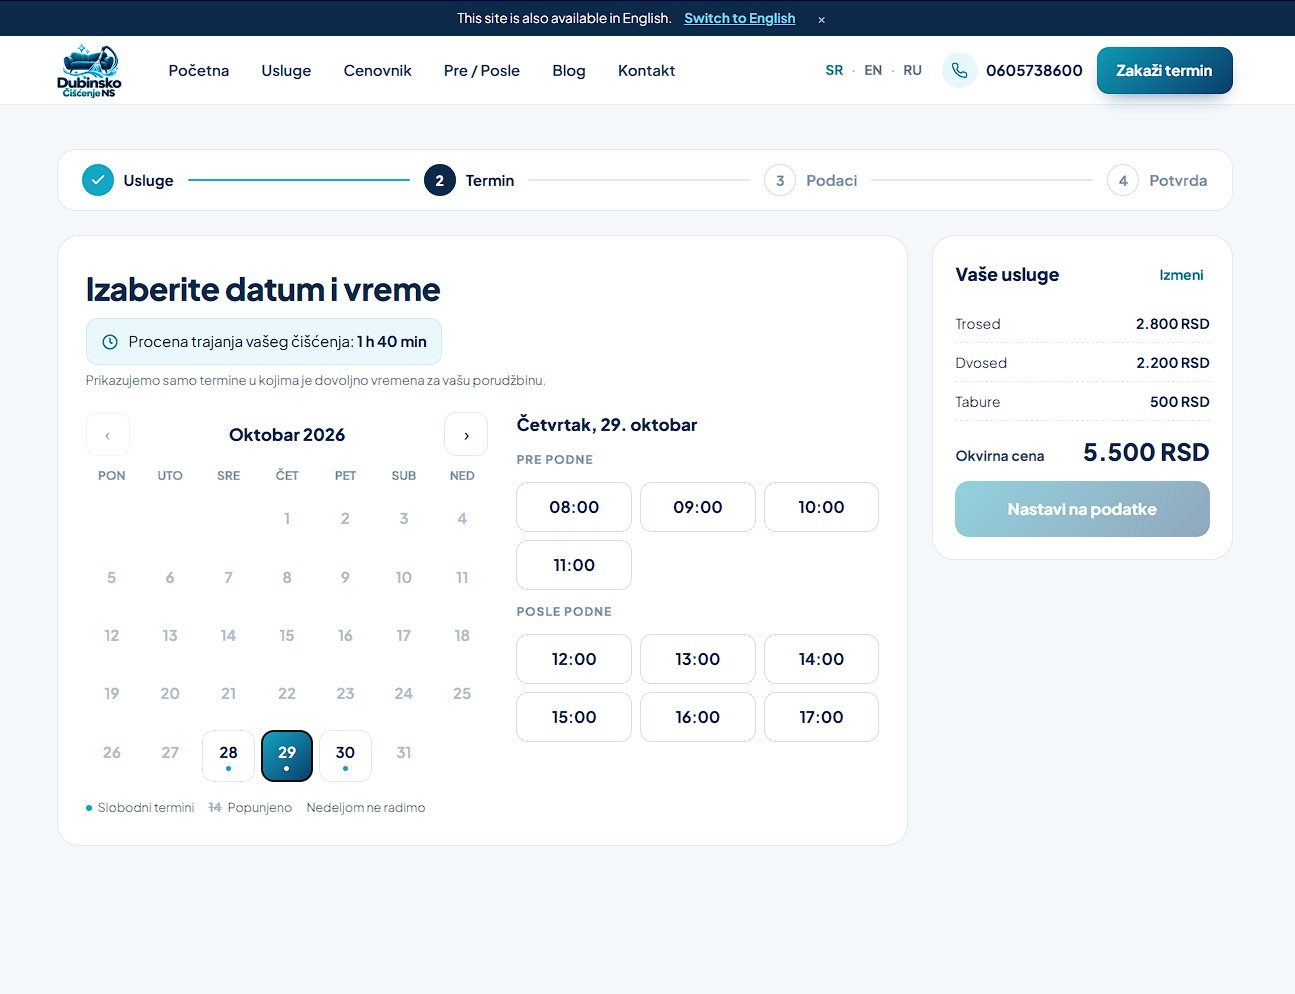Click the Oktobar 2026 month label
Image resolution: width=1295 pixels, height=994 pixels.
[287, 435]
